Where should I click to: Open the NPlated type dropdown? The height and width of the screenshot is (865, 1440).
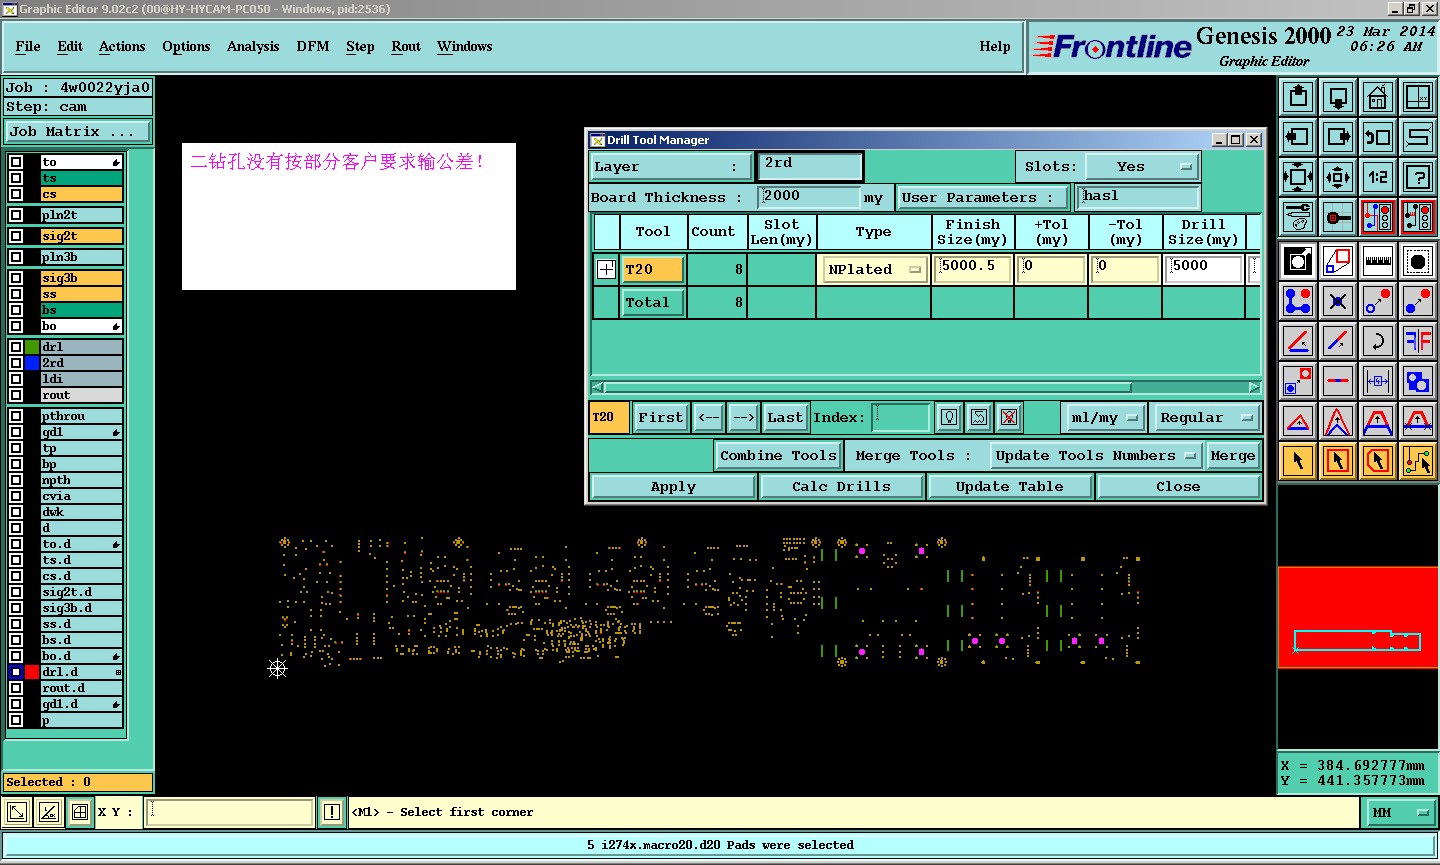click(874, 269)
